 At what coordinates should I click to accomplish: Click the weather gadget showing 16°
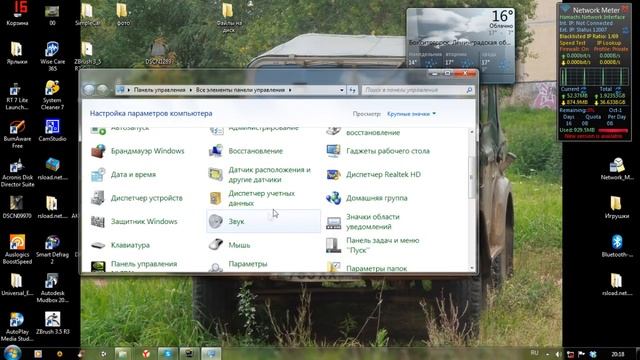pos(460,45)
